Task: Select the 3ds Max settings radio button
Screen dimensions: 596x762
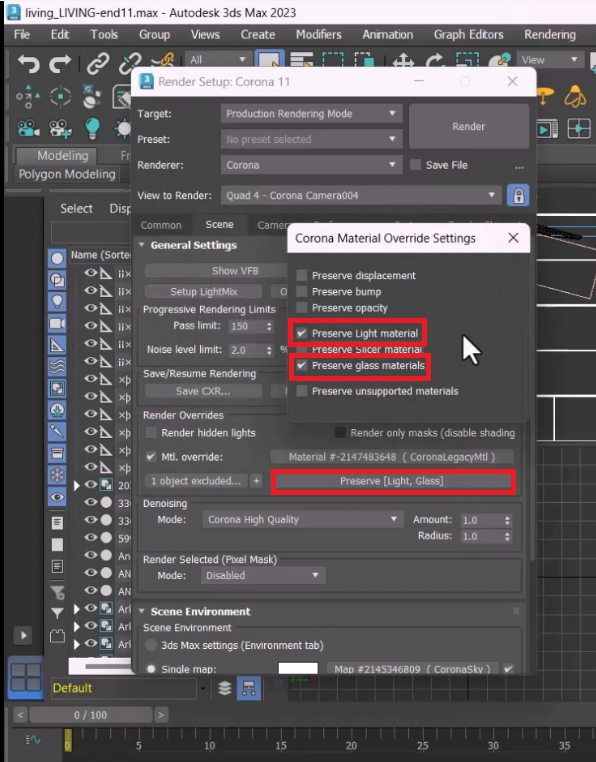Action: pyautogui.click(x=151, y=645)
